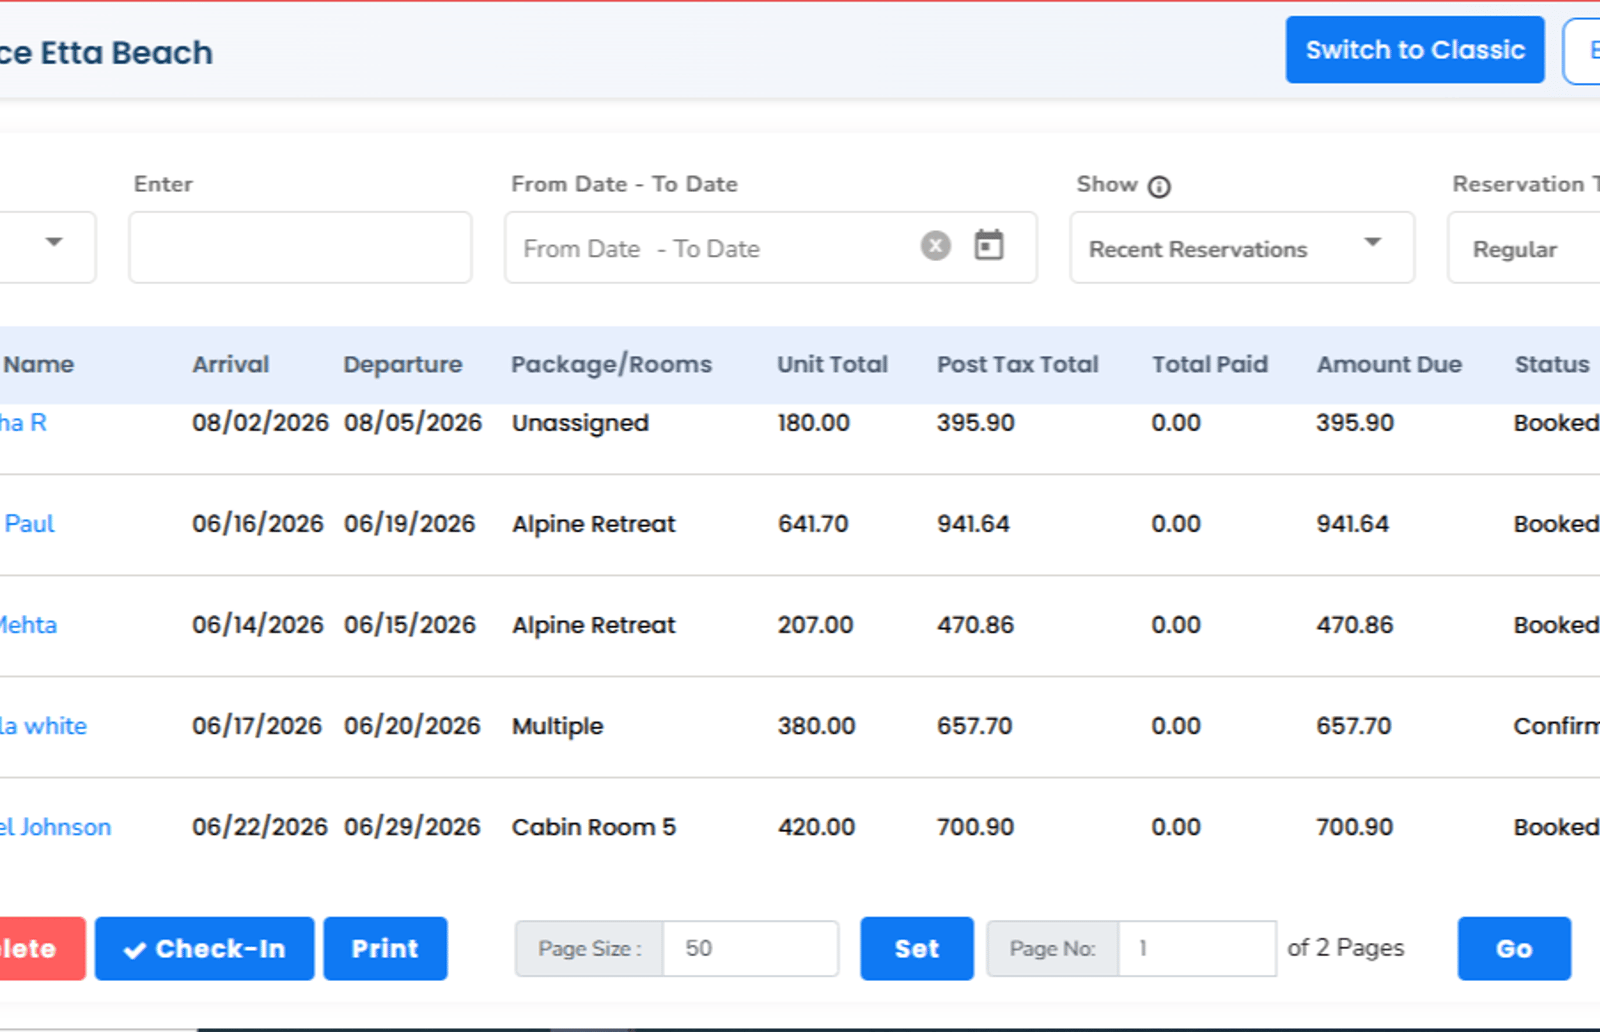Click the Check-In button
The width and height of the screenshot is (1600, 1032).
point(204,948)
